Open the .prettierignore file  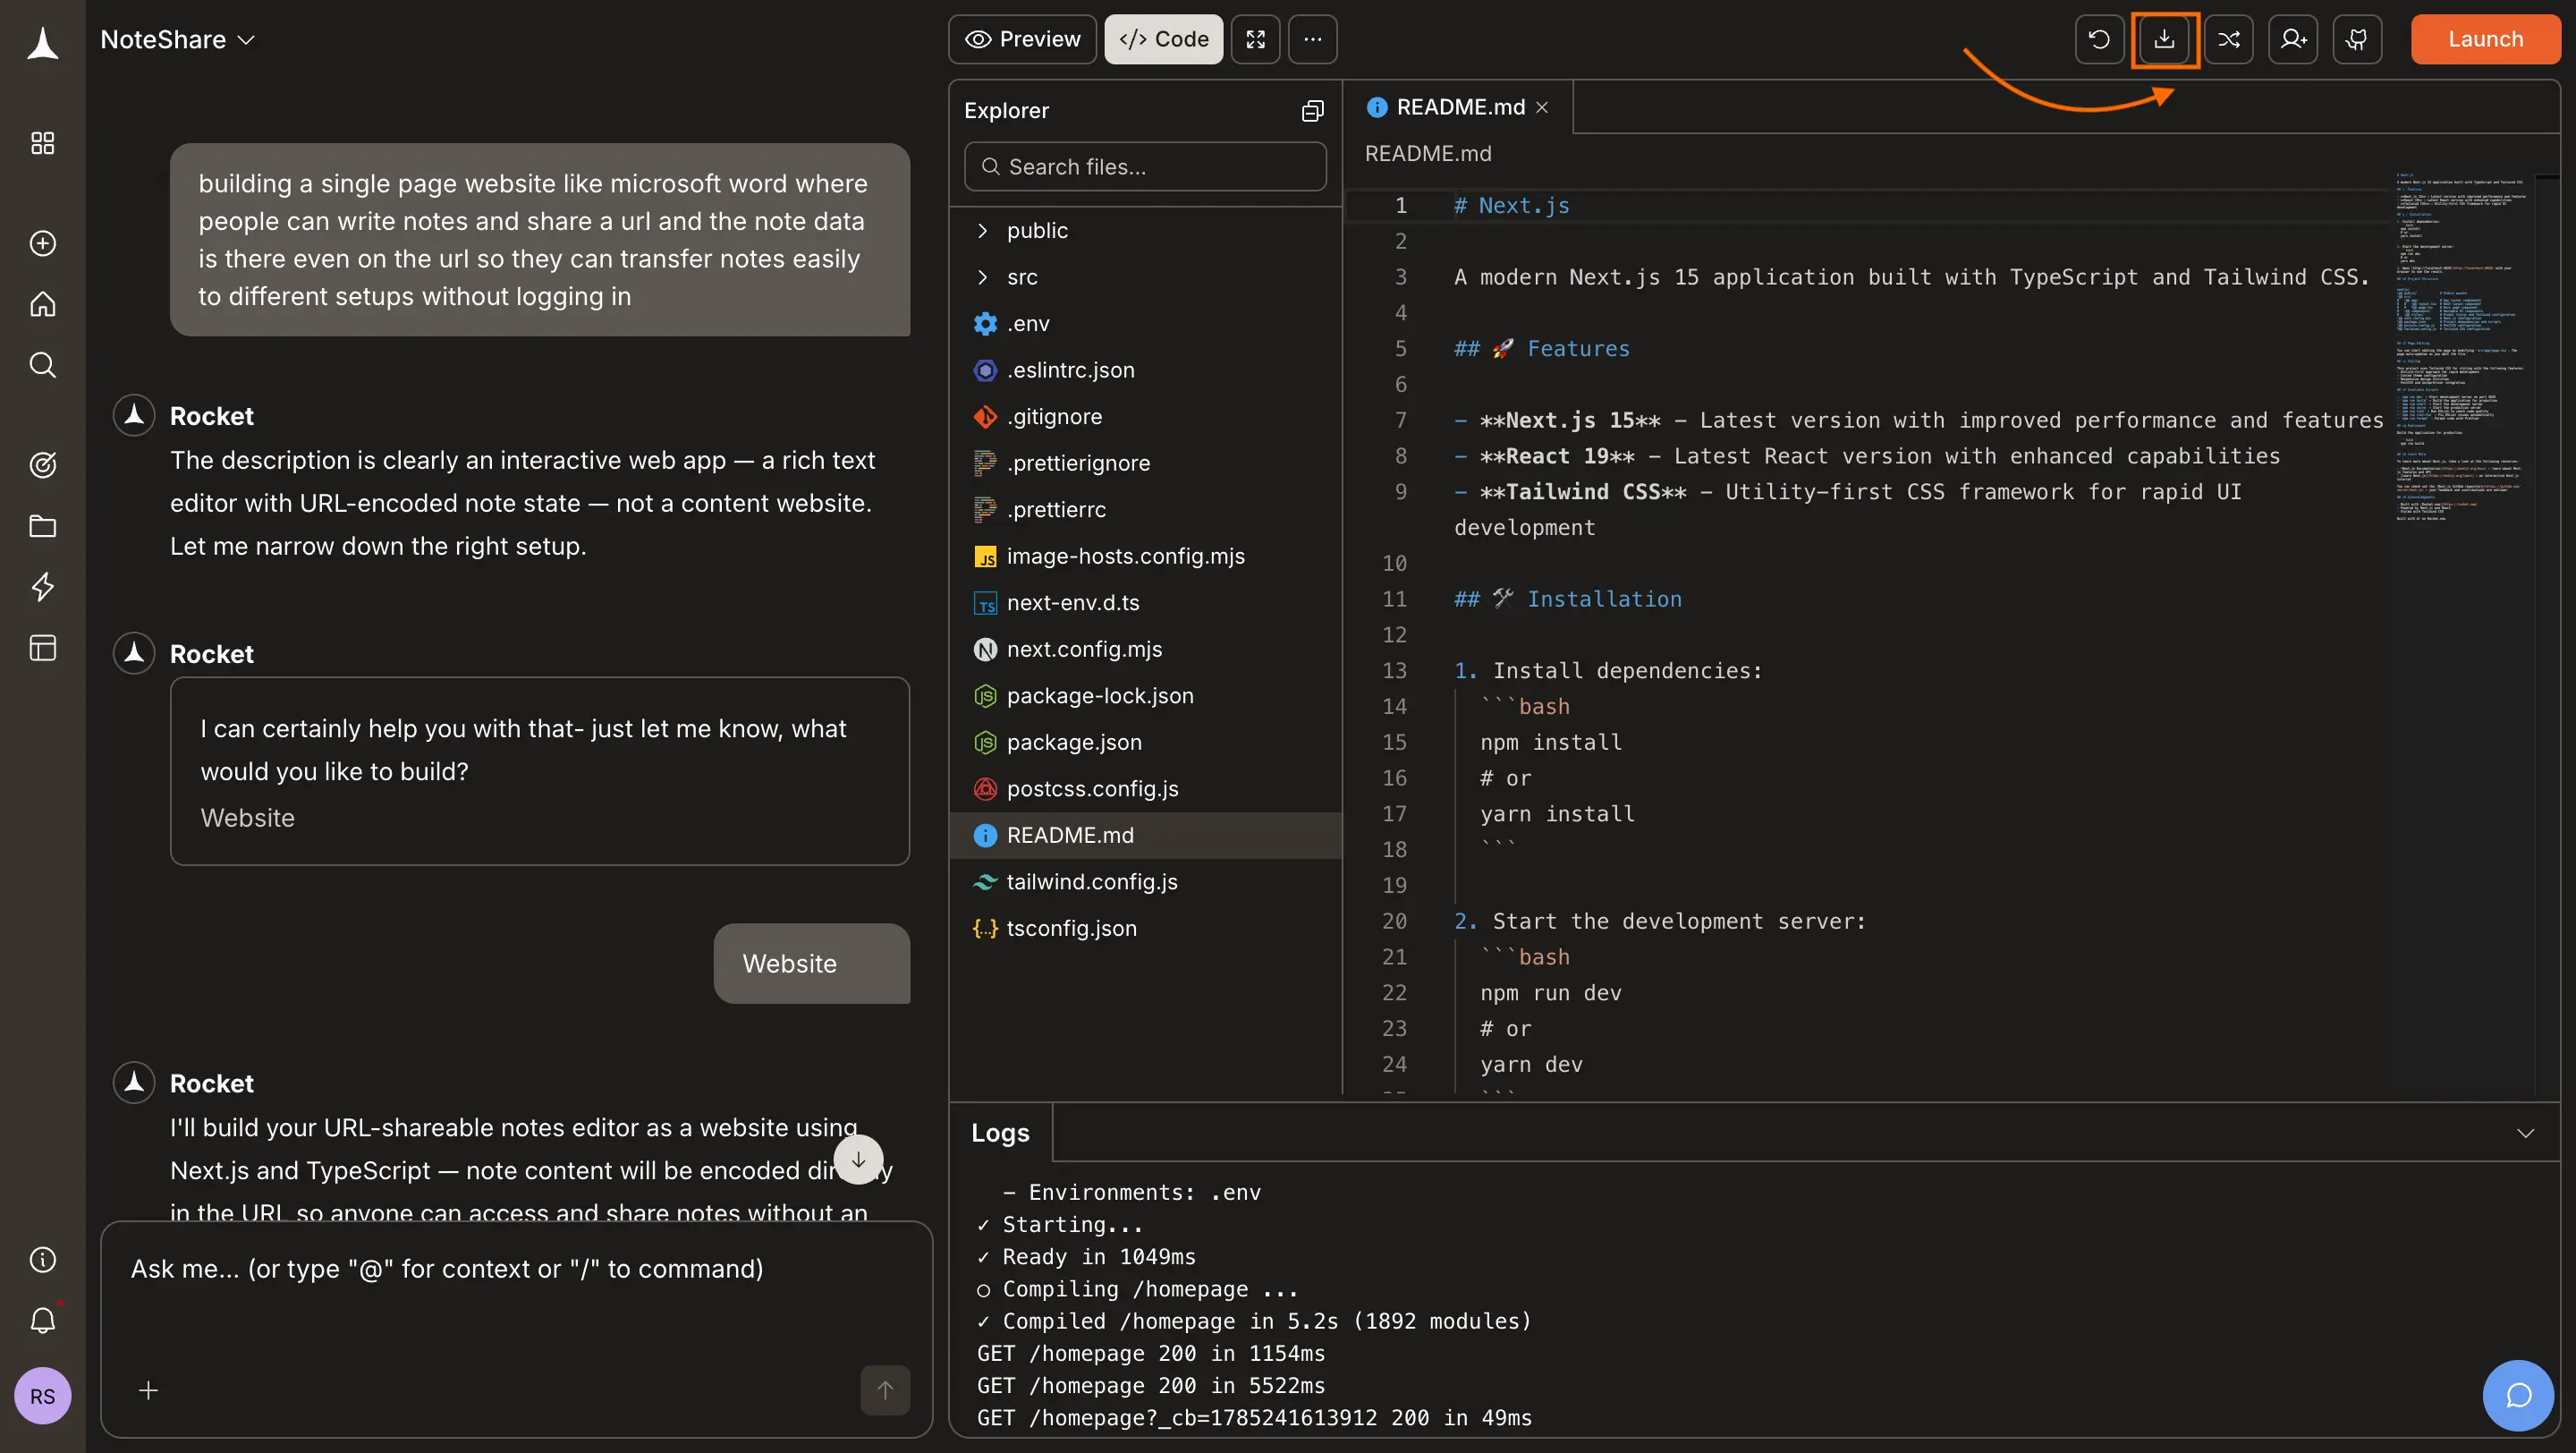[1145, 463]
